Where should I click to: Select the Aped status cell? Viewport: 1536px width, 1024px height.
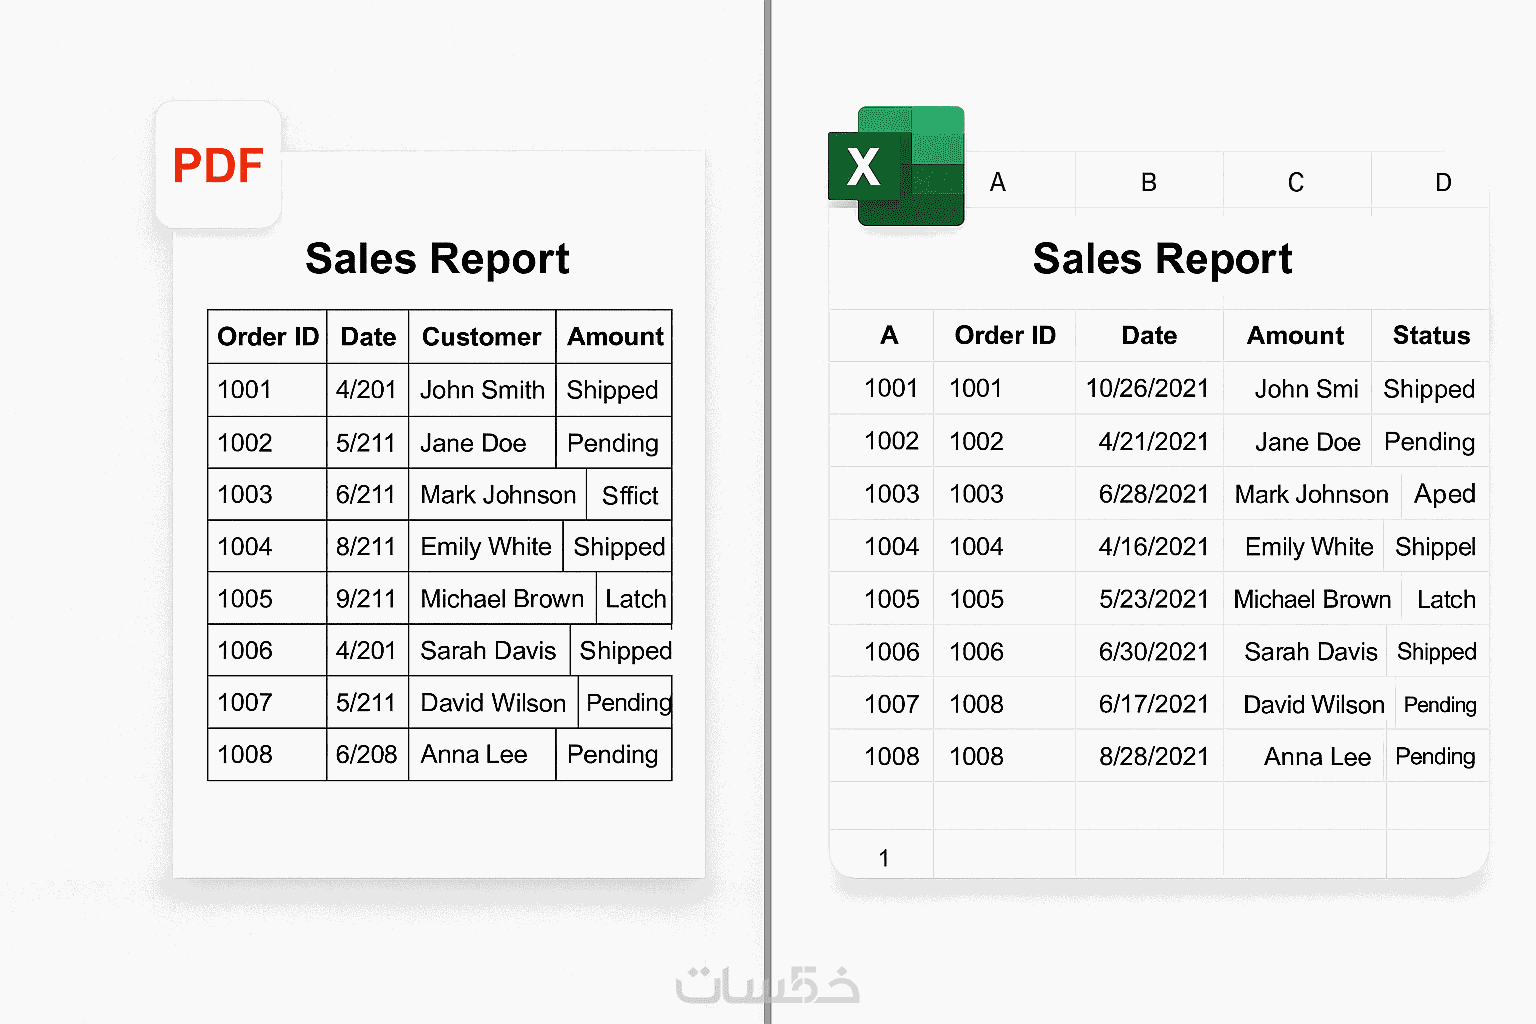tap(1444, 494)
